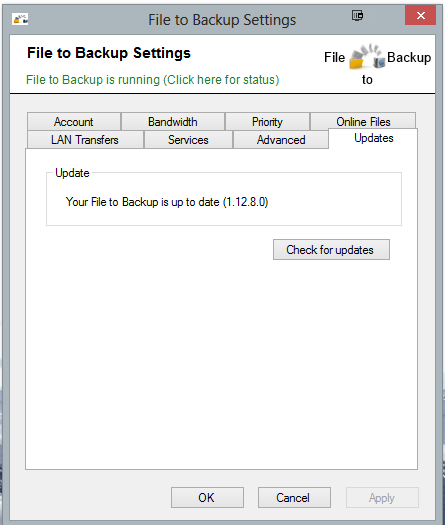The image size is (445, 525).
Task: Go to the Online Files tab
Action: click(363, 121)
